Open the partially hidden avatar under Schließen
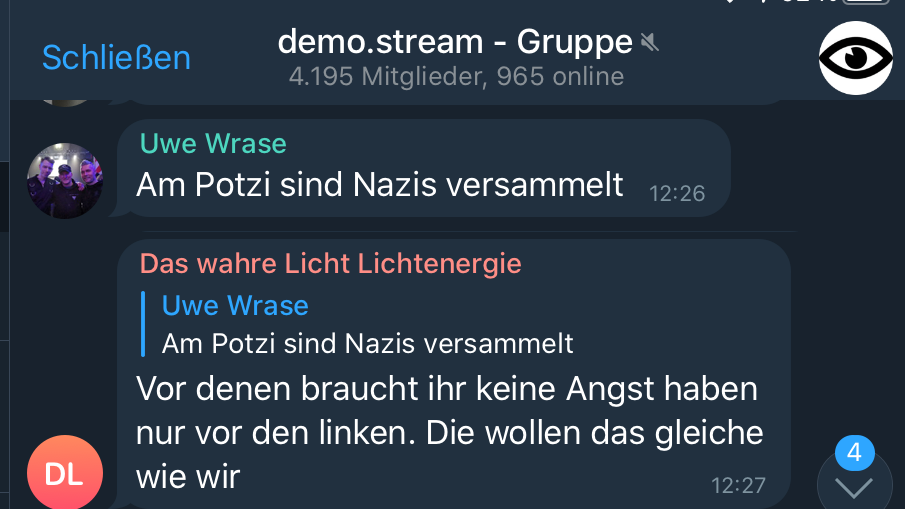 pos(65,103)
